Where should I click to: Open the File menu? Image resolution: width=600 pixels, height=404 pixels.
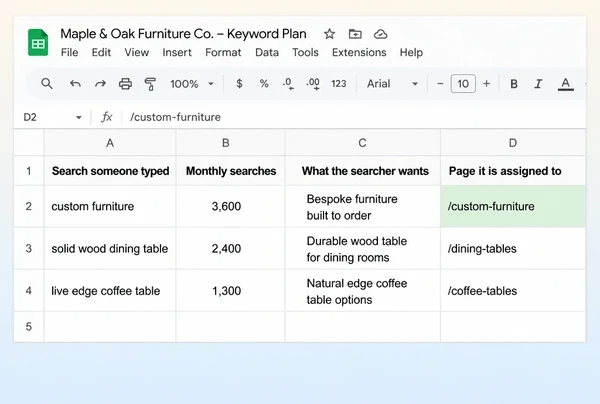[x=70, y=52]
